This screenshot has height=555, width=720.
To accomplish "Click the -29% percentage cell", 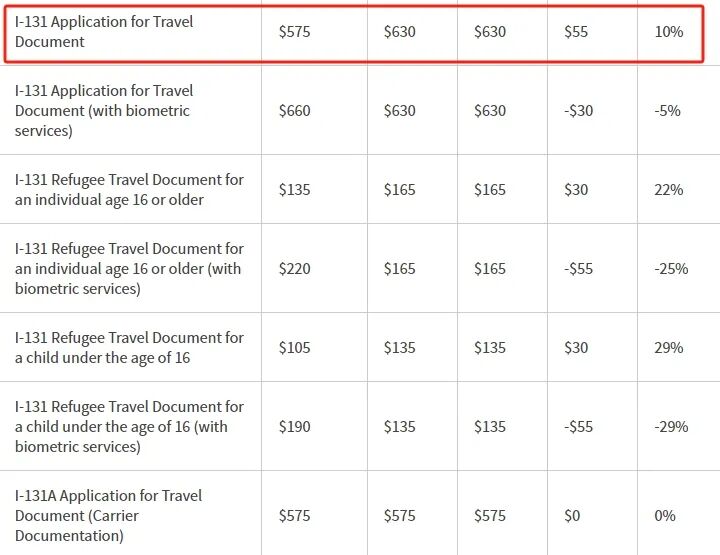I will (671, 426).
